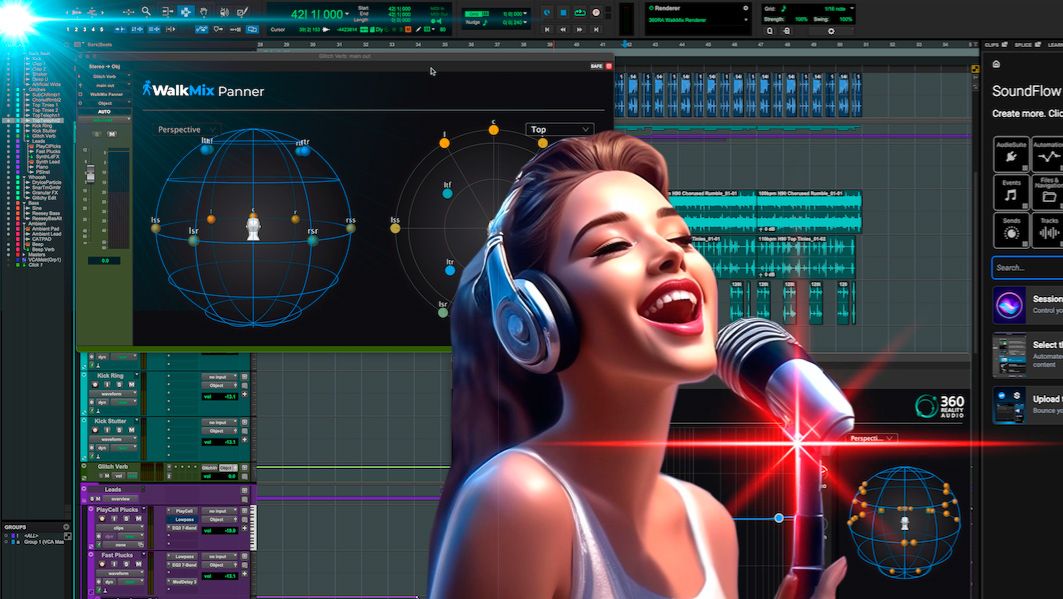This screenshot has height=599, width=1063.
Task: Select the Zoomer magnifier tool
Action: tap(146, 12)
